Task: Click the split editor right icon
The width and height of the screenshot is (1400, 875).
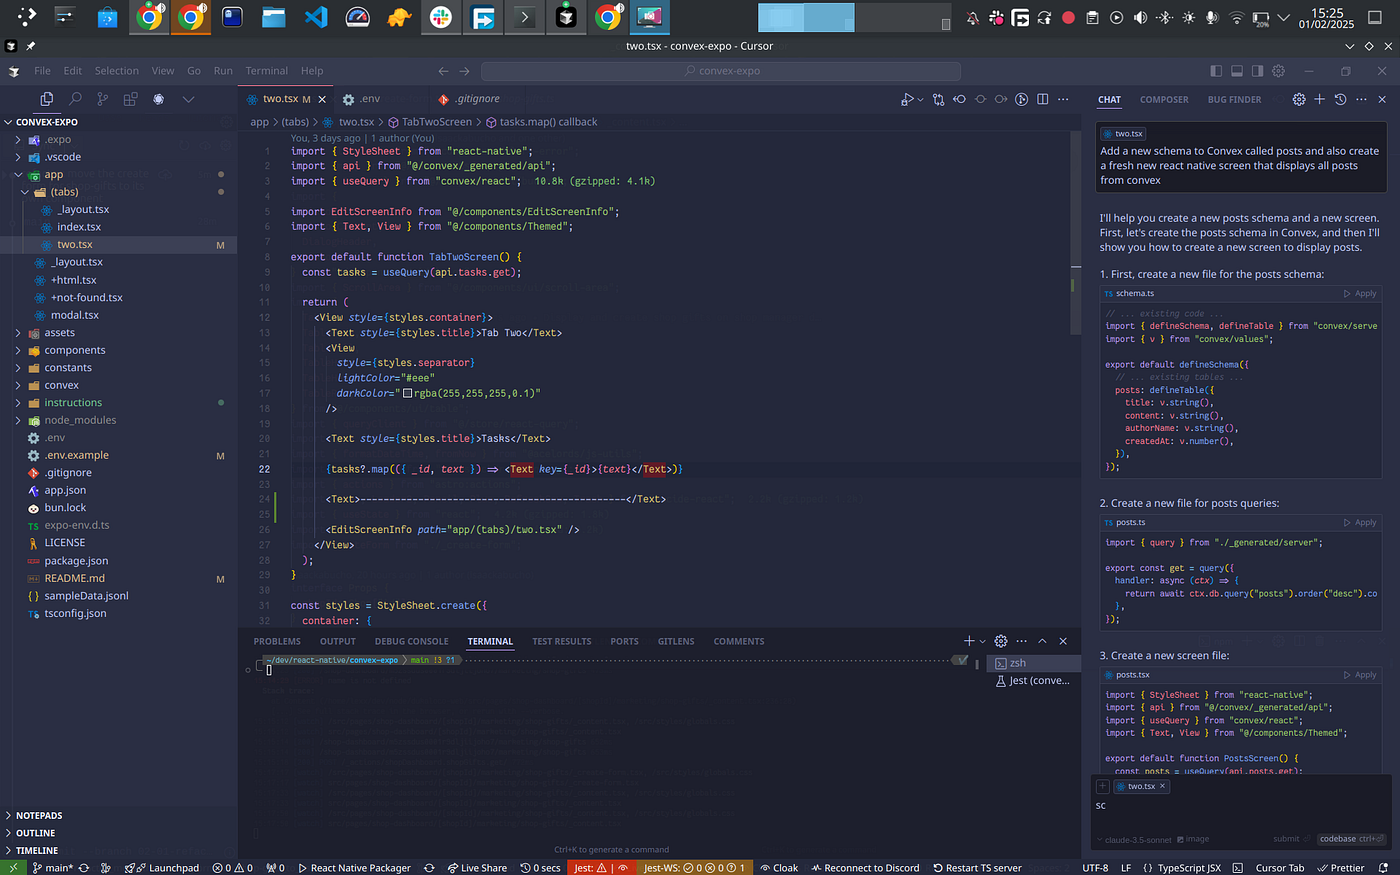Action: click(1042, 99)
